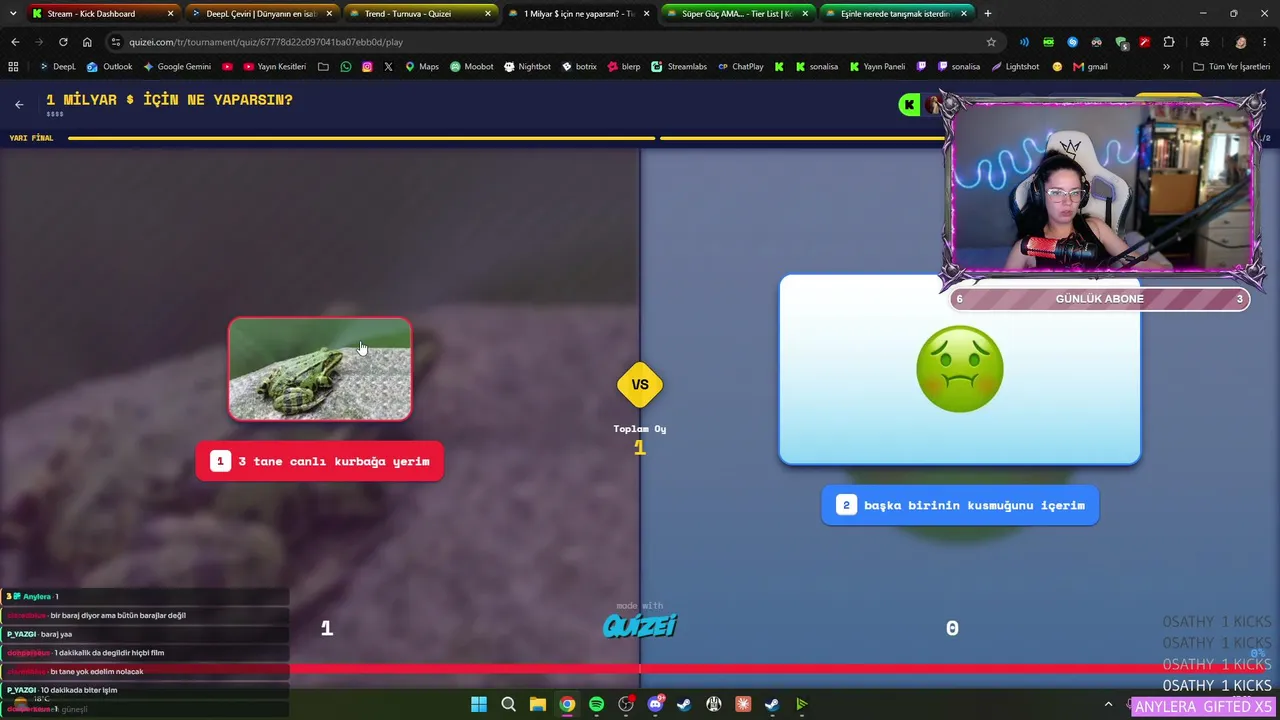
Task: Open the ChatPlay bookmark
Action: 741,67
